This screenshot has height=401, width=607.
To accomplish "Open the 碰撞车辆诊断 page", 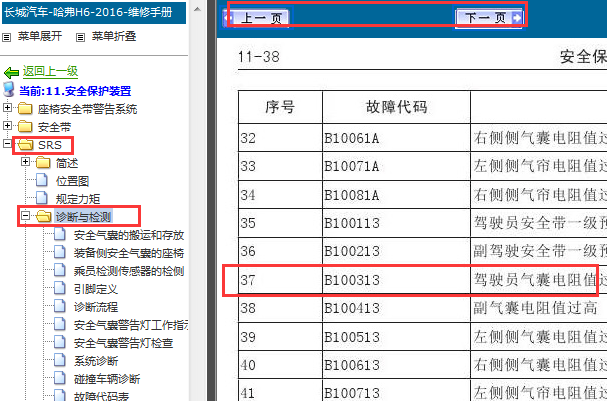I will [x=107, y=379].
